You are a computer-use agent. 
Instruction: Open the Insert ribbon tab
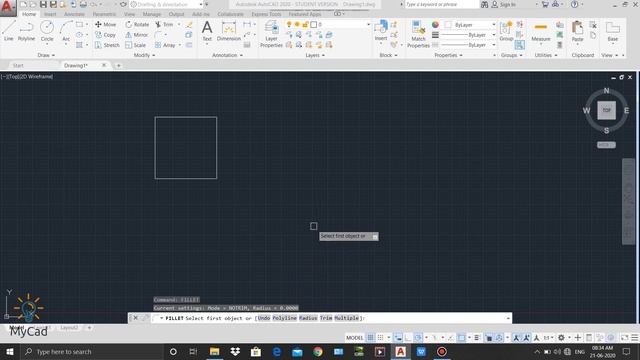click(50, 14)
